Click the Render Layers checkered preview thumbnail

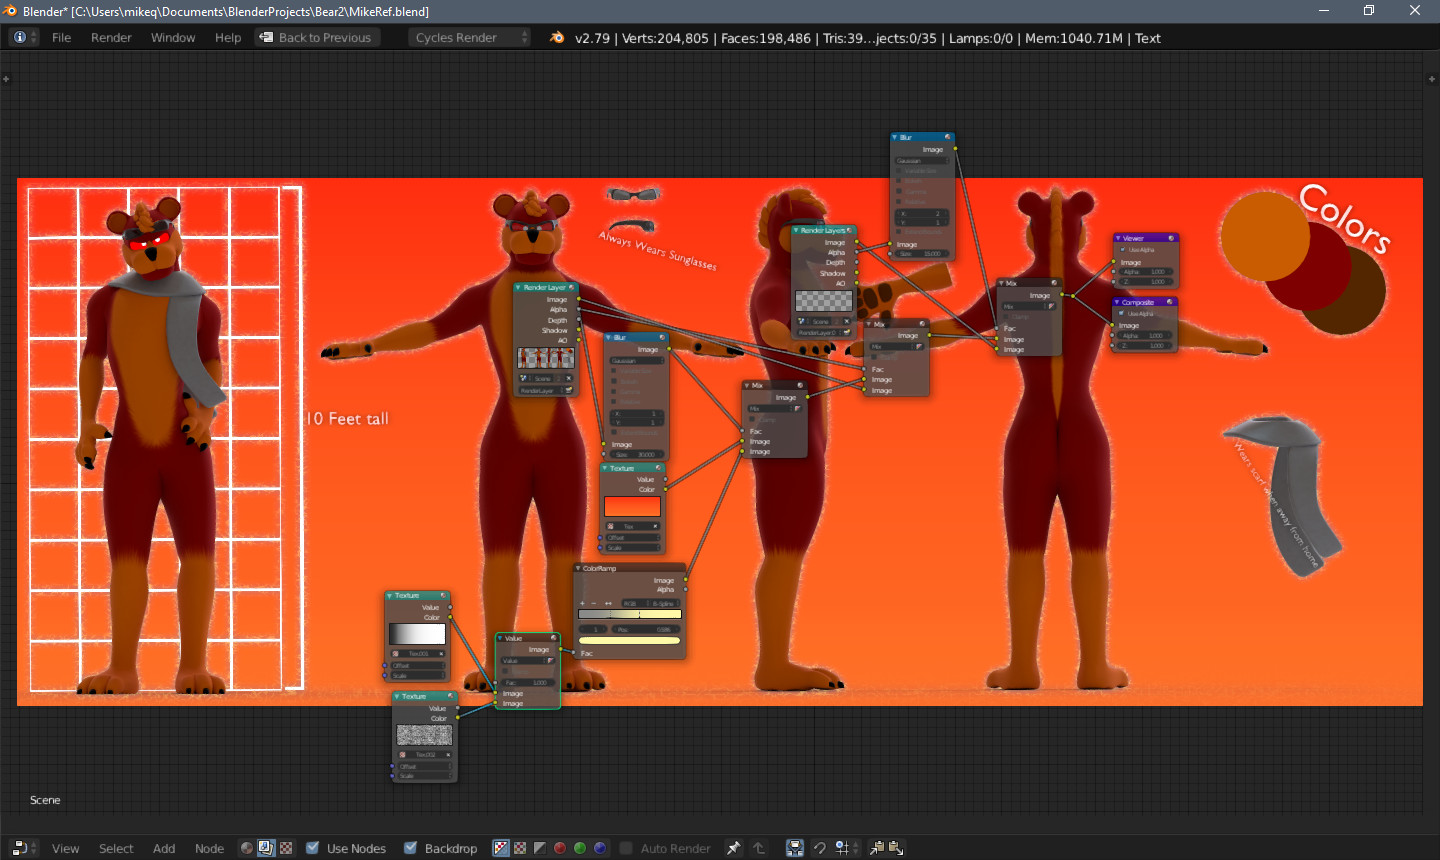coord(824,301)
